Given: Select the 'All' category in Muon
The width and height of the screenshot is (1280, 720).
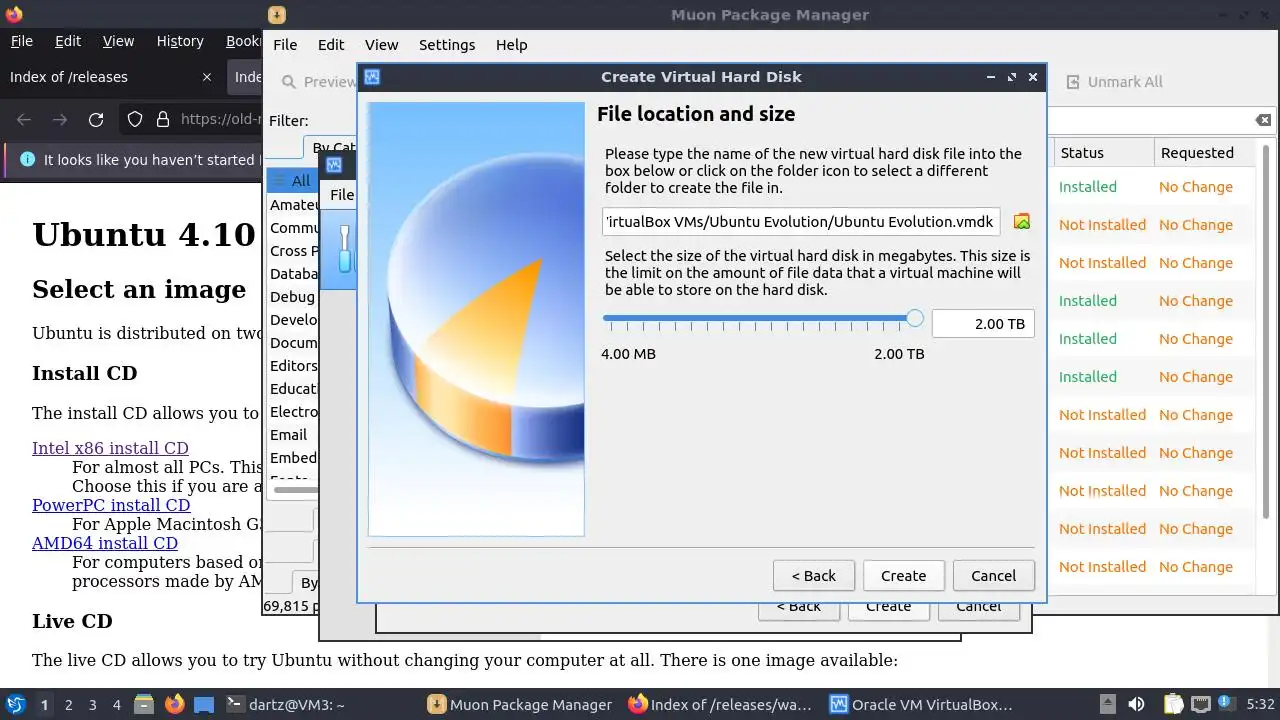Looking at the screenshot, I should tap(292, 181).
